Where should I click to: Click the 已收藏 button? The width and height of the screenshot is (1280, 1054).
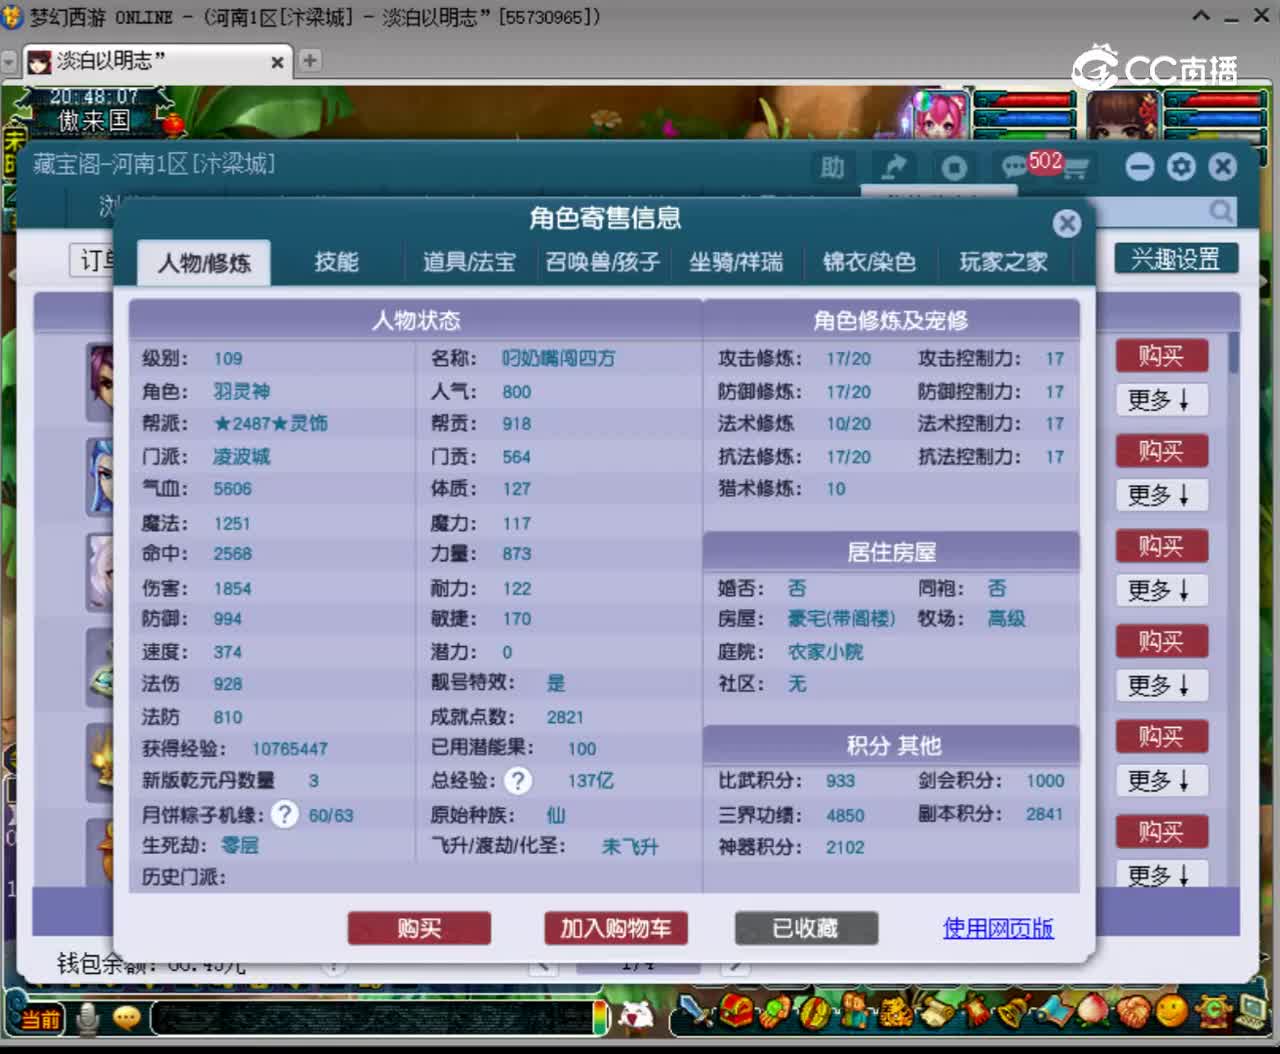806,928
